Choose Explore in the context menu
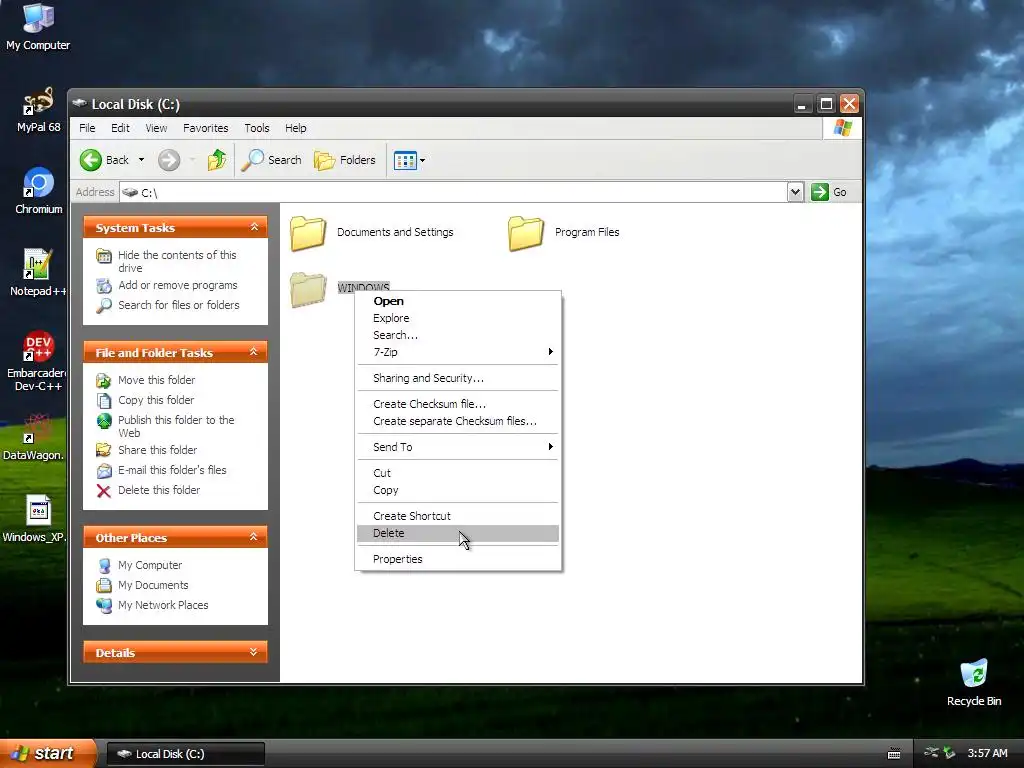This screenshot has width=1024, height=768. pos(458,318)
